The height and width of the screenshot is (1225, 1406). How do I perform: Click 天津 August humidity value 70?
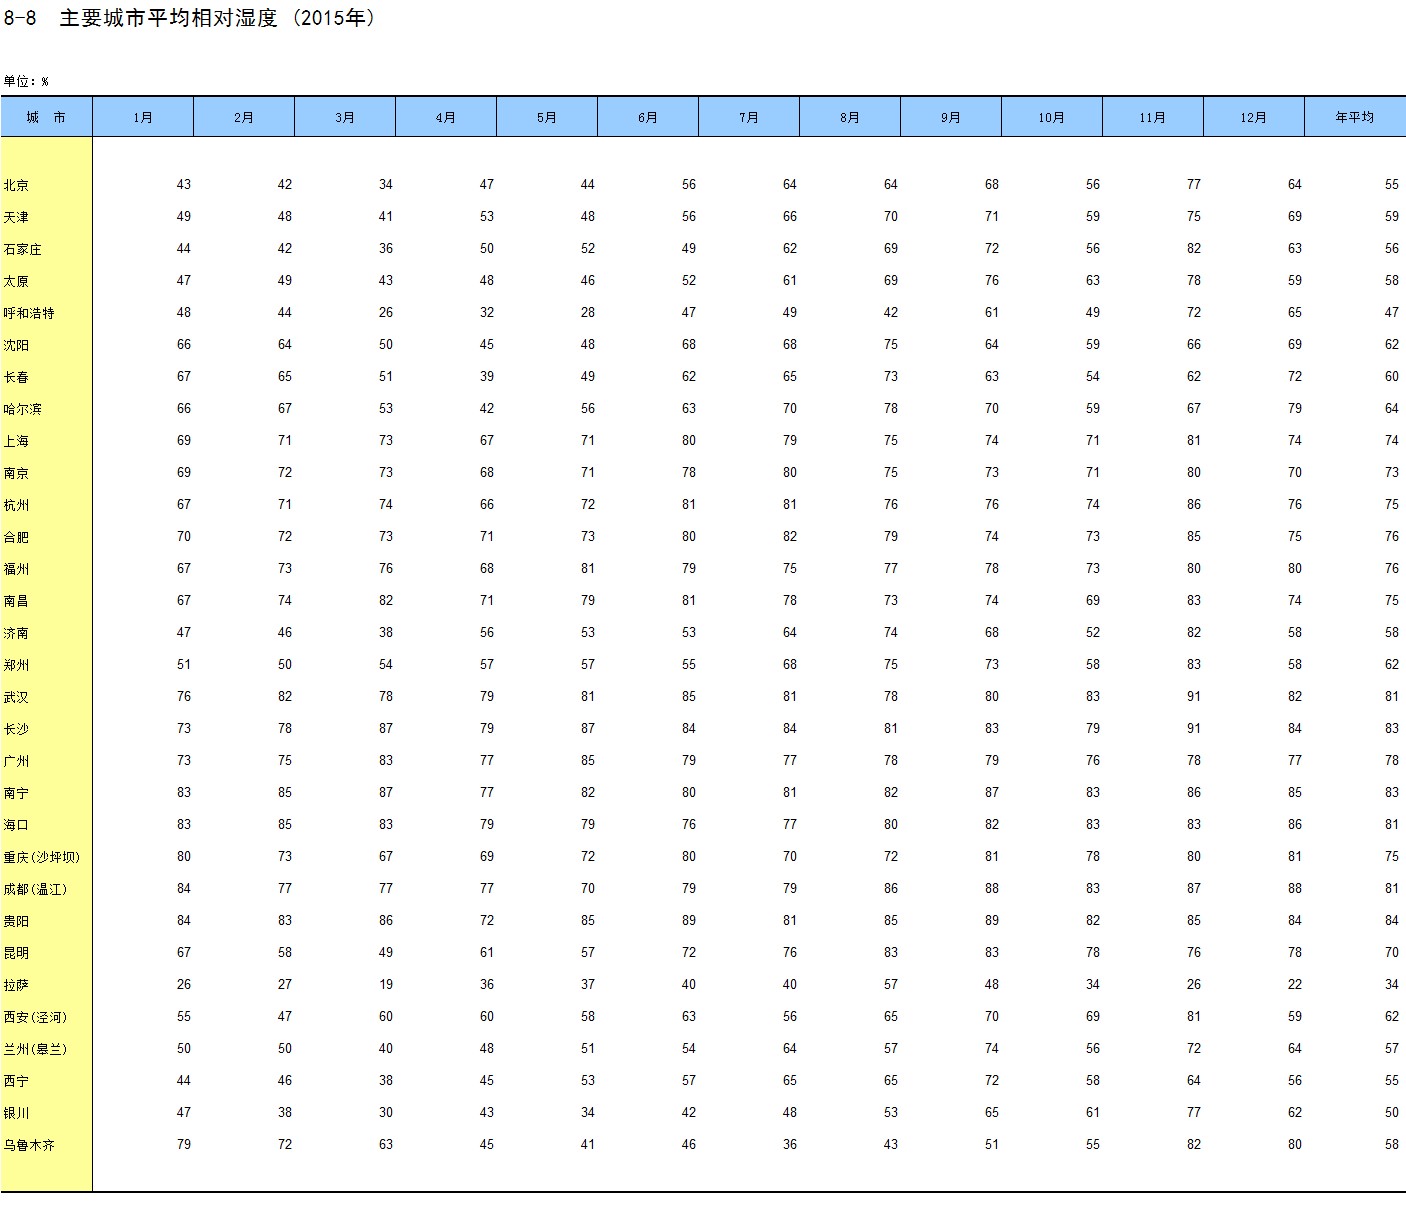[891, 216]
